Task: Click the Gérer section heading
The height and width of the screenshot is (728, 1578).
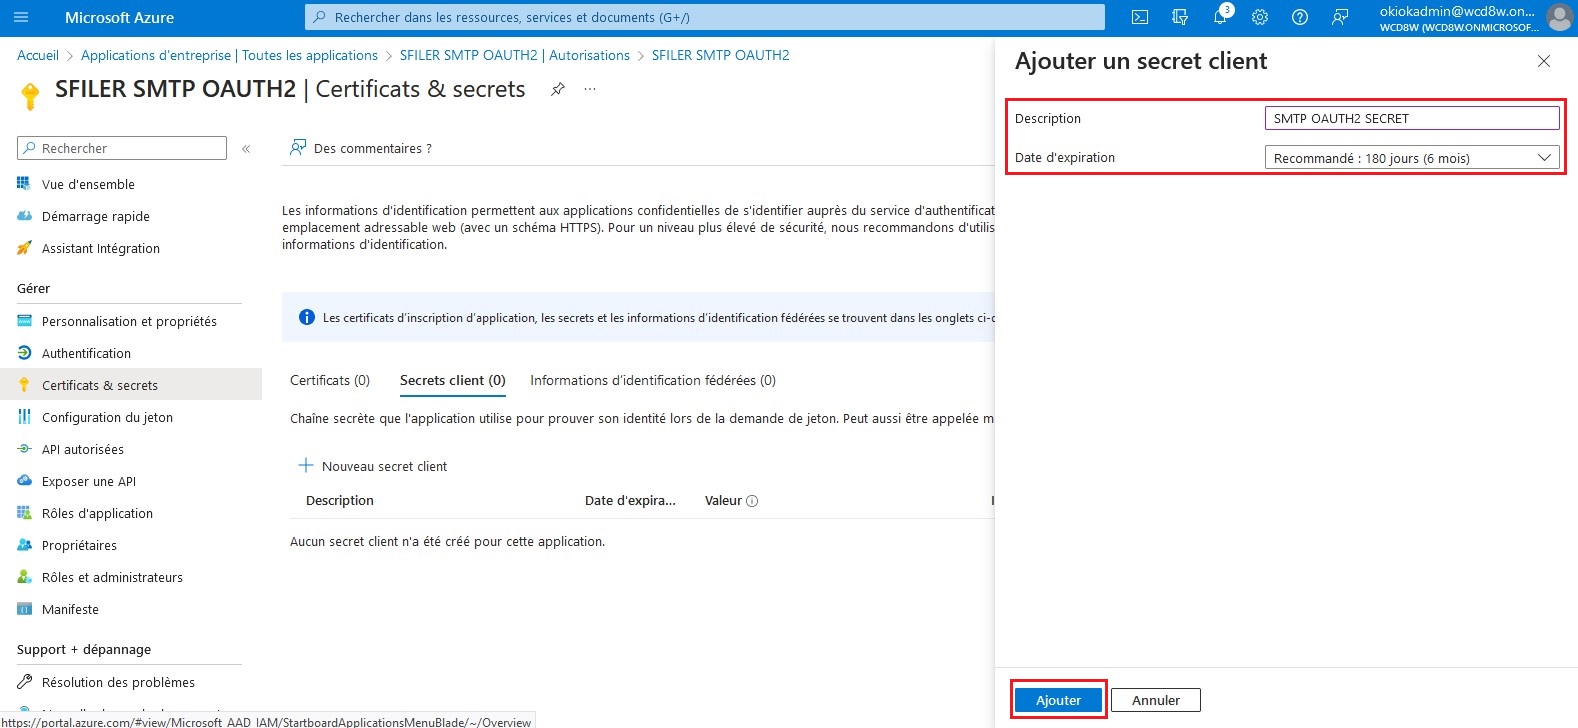Action: click(33, 288)
